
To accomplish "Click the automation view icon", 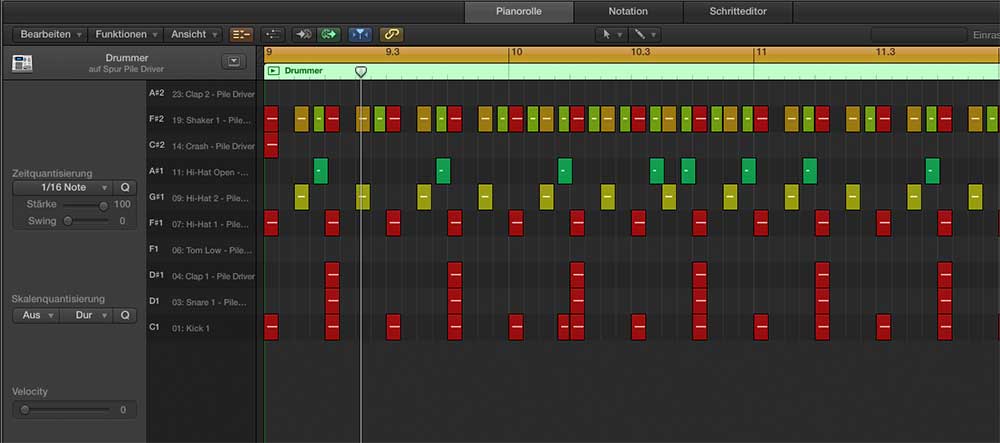I will tap(274, 34).
